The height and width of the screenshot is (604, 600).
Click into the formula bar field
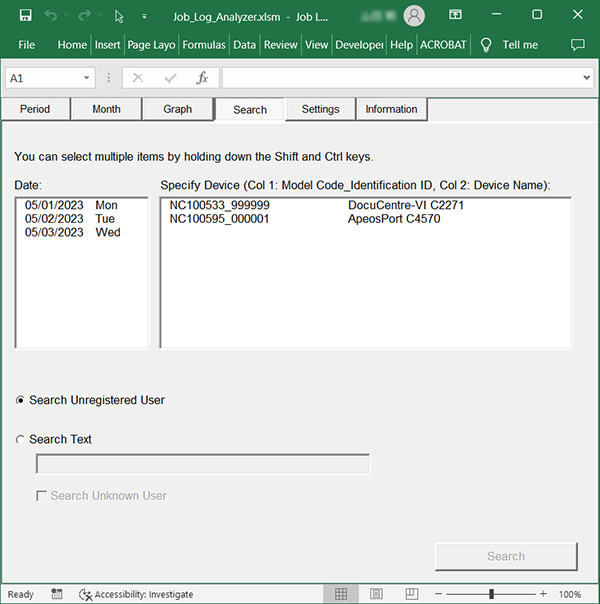(x=402, y=78)
